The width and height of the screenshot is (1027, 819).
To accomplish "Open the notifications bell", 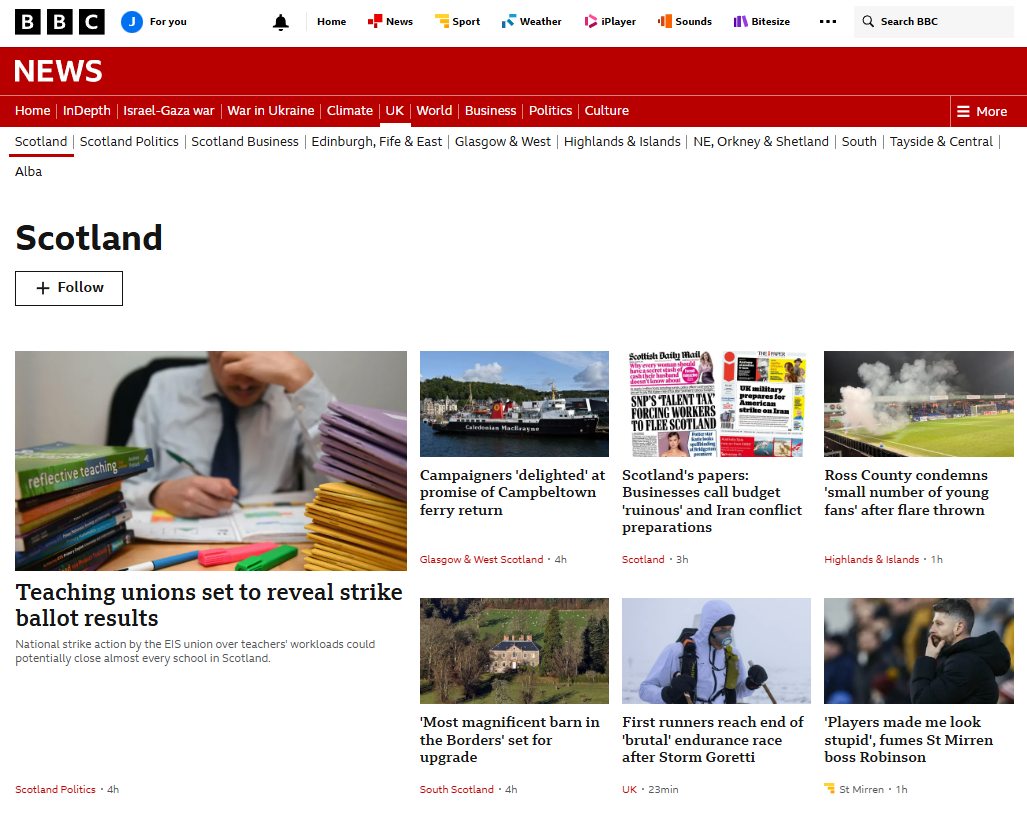I will point(280,21).
